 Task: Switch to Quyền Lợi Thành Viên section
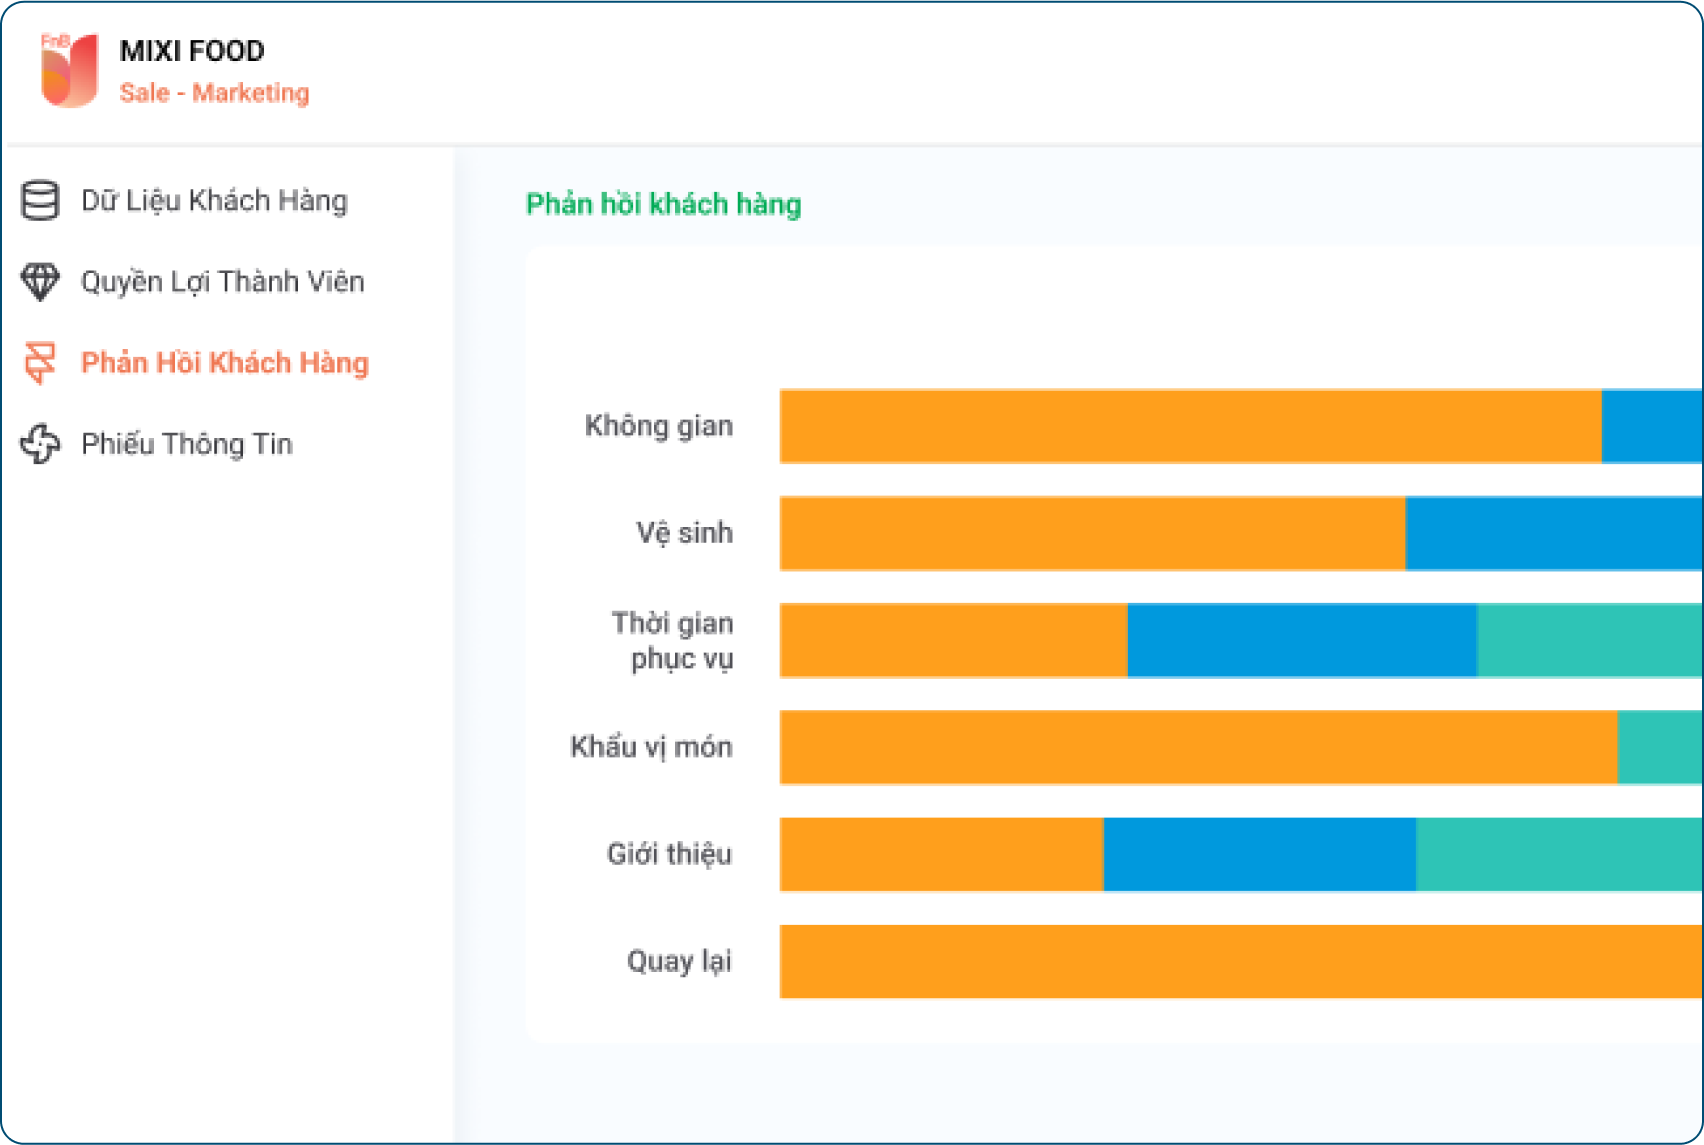click(222, 282)
